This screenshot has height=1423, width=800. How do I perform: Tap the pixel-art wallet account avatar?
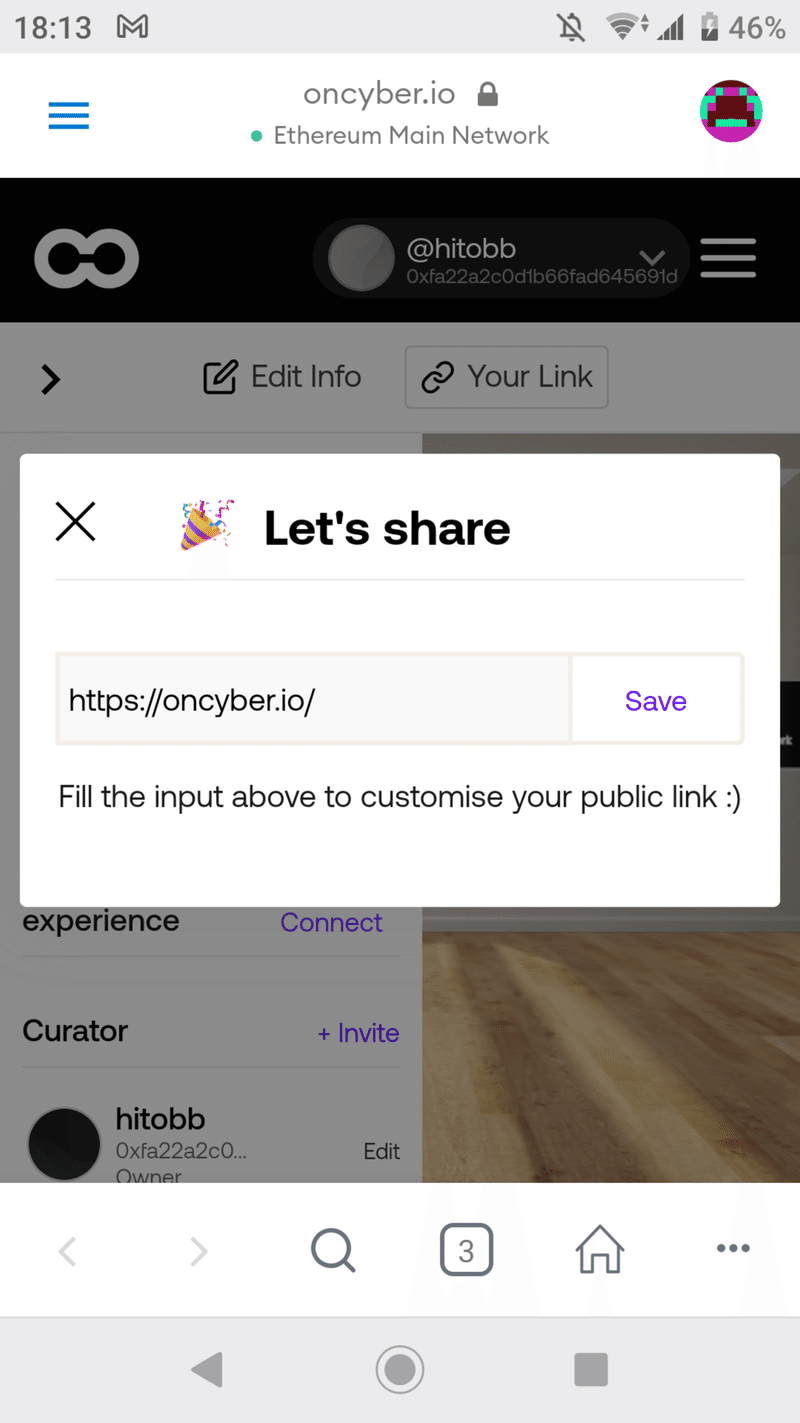(731, 111)
